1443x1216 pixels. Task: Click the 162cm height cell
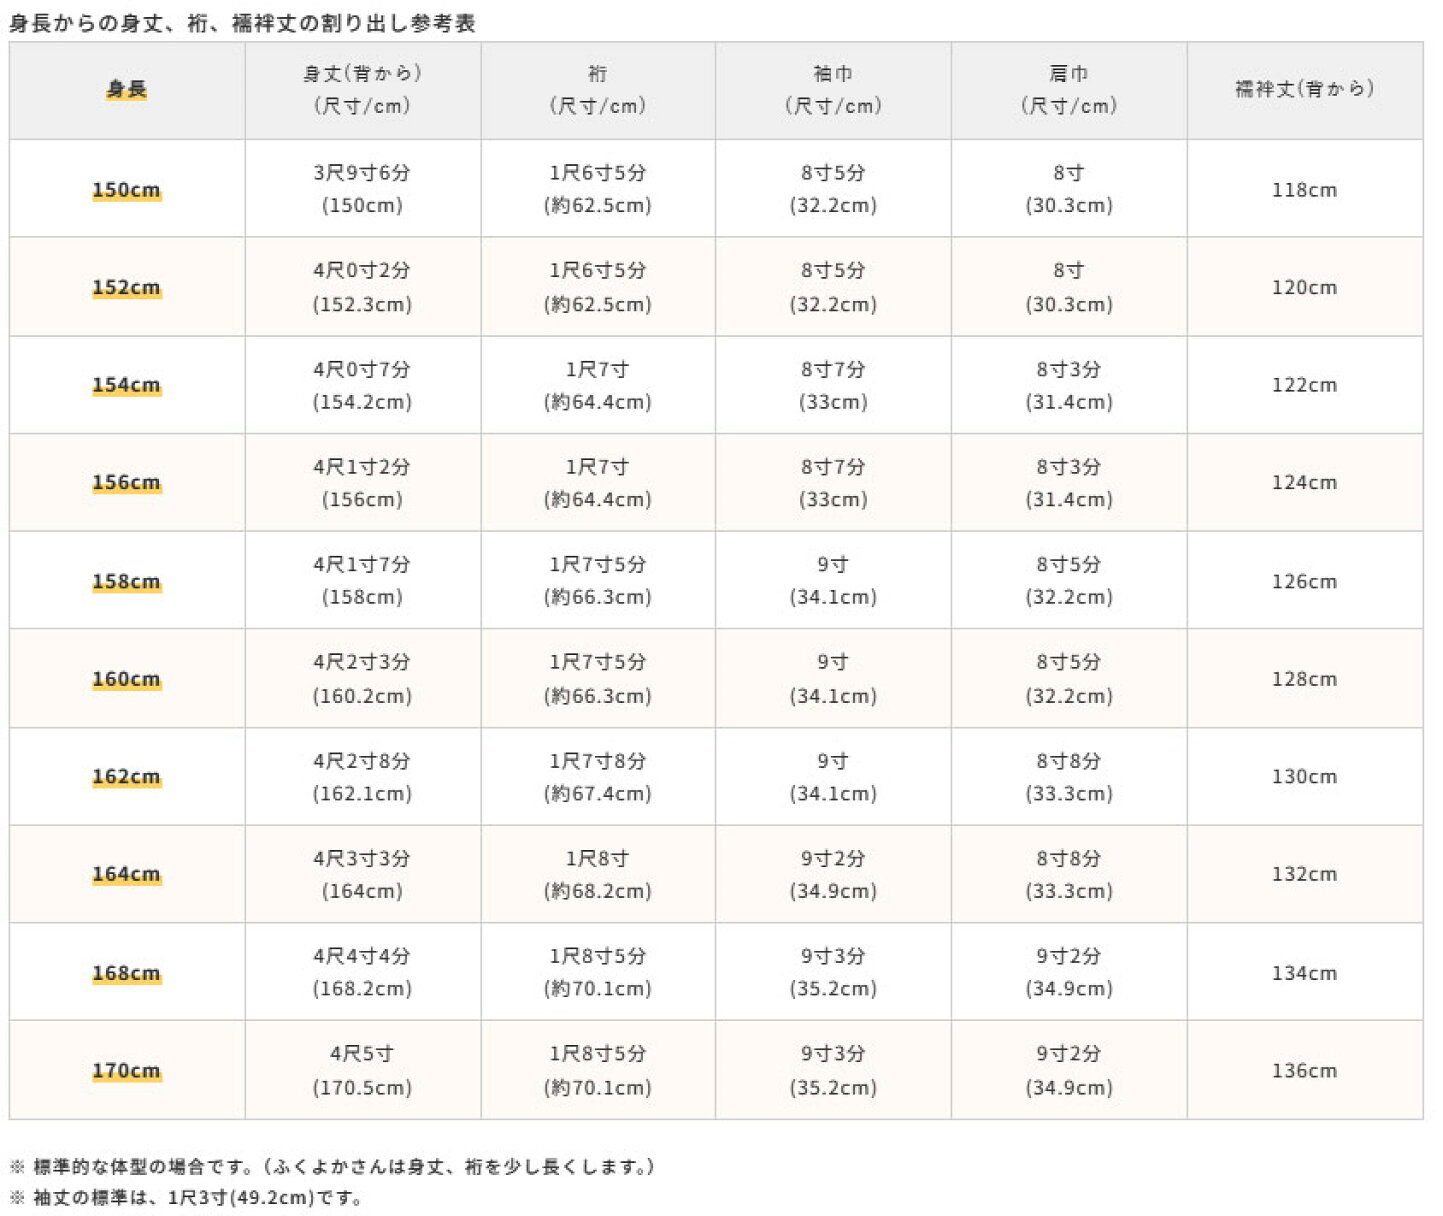tap(126, 776)
